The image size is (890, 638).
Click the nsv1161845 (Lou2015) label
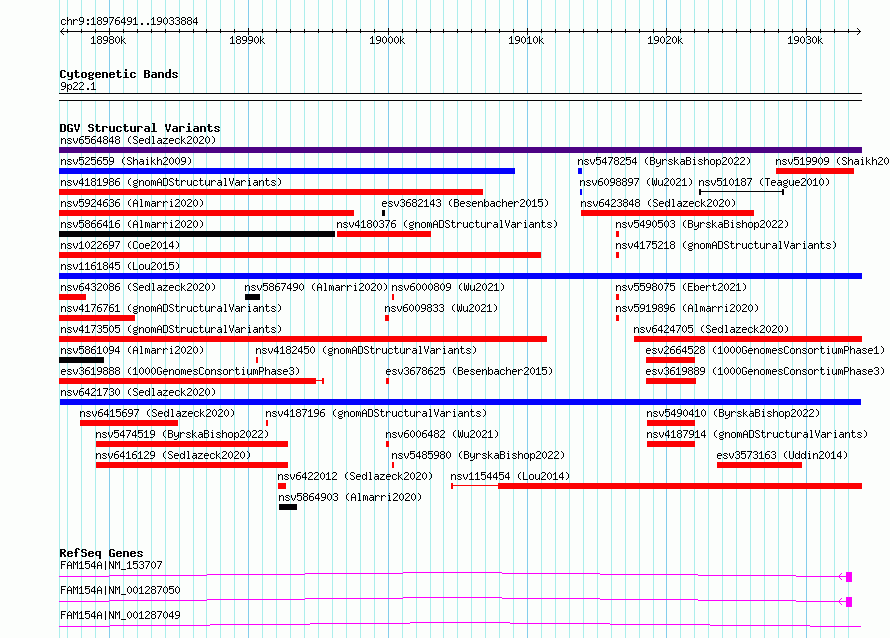click(120, 266)
